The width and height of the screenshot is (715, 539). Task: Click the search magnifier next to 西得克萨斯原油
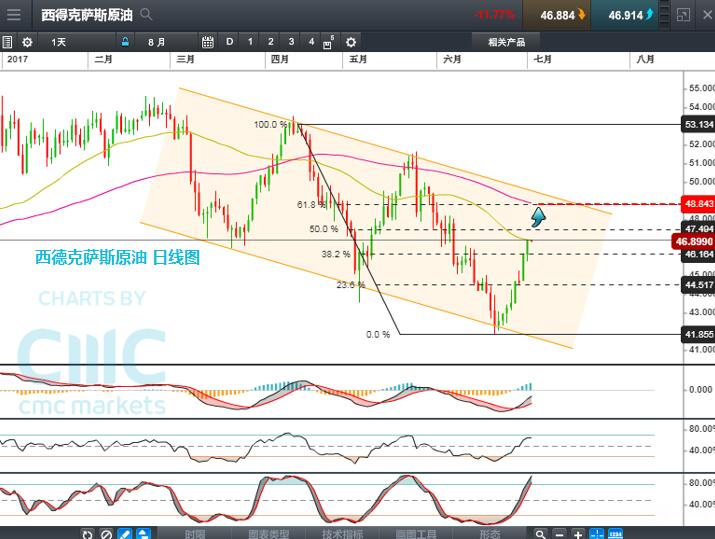click(x=147, y=15)
